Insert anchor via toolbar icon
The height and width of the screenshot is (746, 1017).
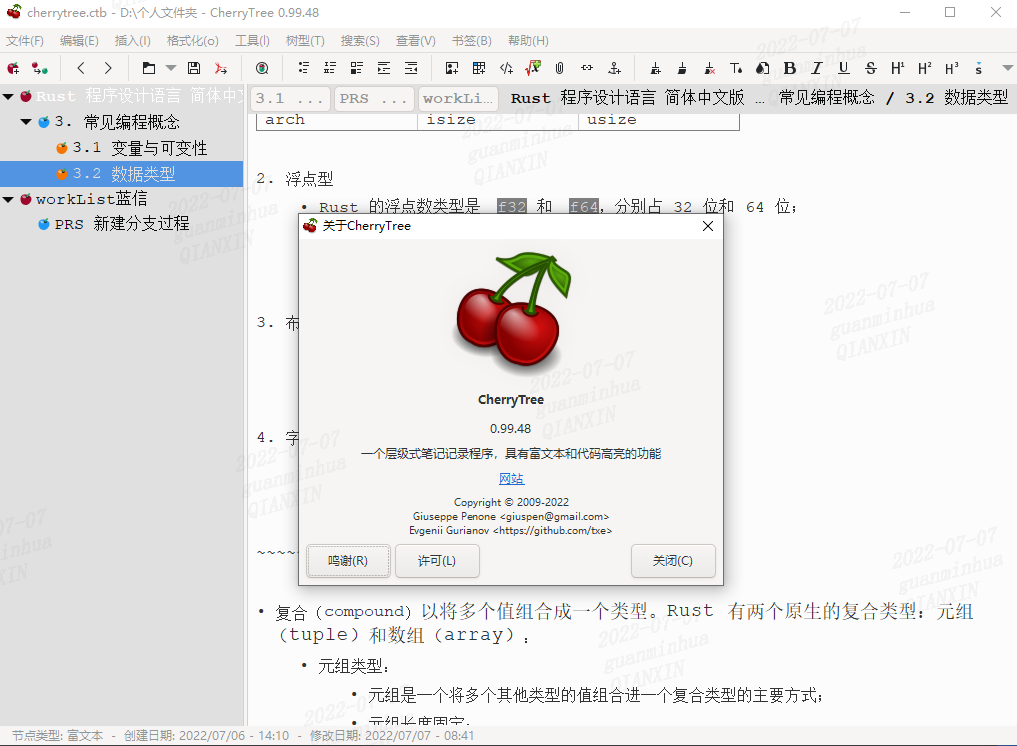tap(614, 68)
